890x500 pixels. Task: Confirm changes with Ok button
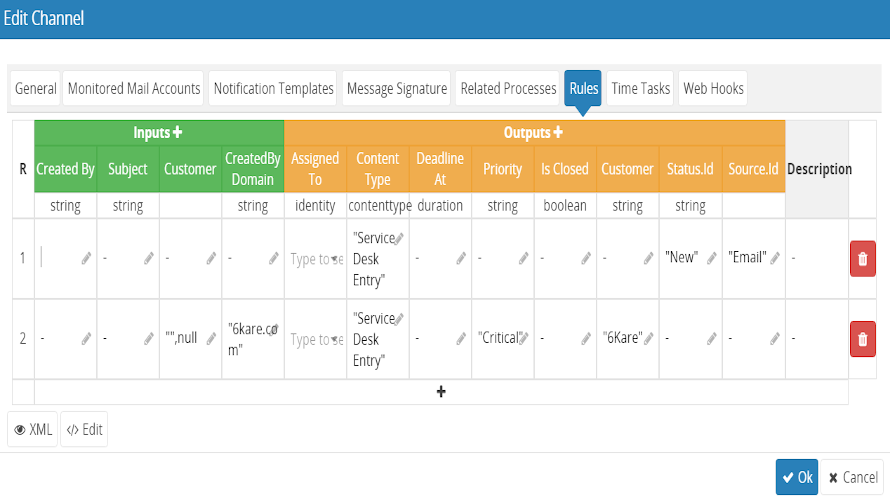(797, 478)
